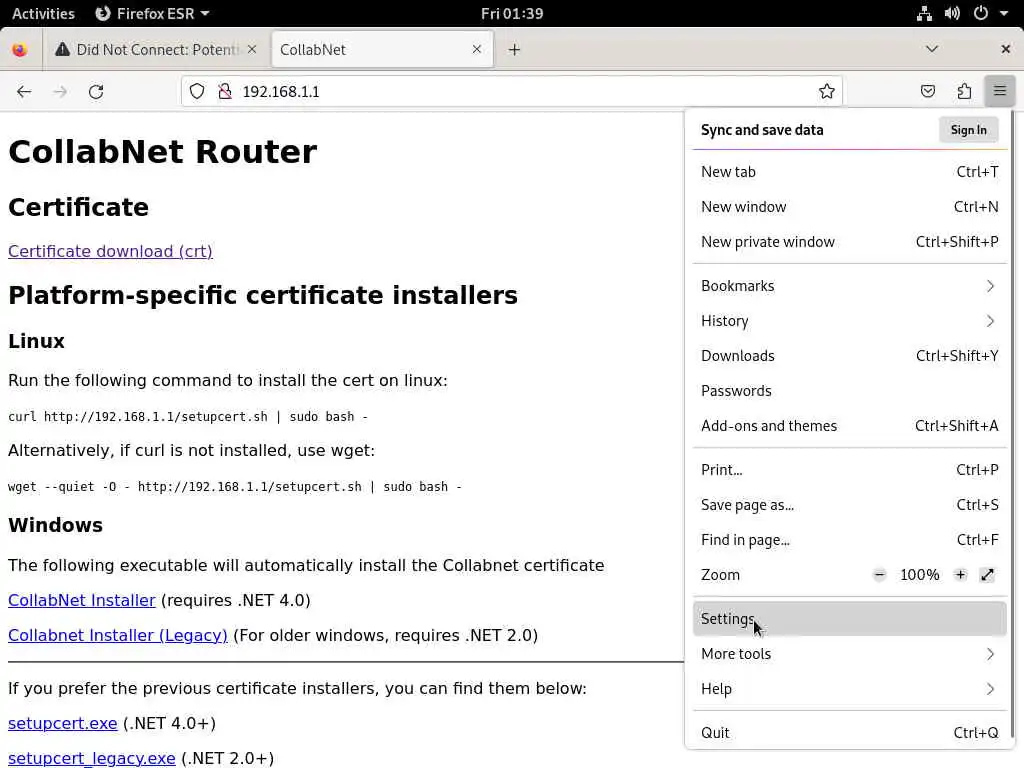Expand the More tools submenu
Screen dimensions: 1024x768
click(x=849, y=654)
